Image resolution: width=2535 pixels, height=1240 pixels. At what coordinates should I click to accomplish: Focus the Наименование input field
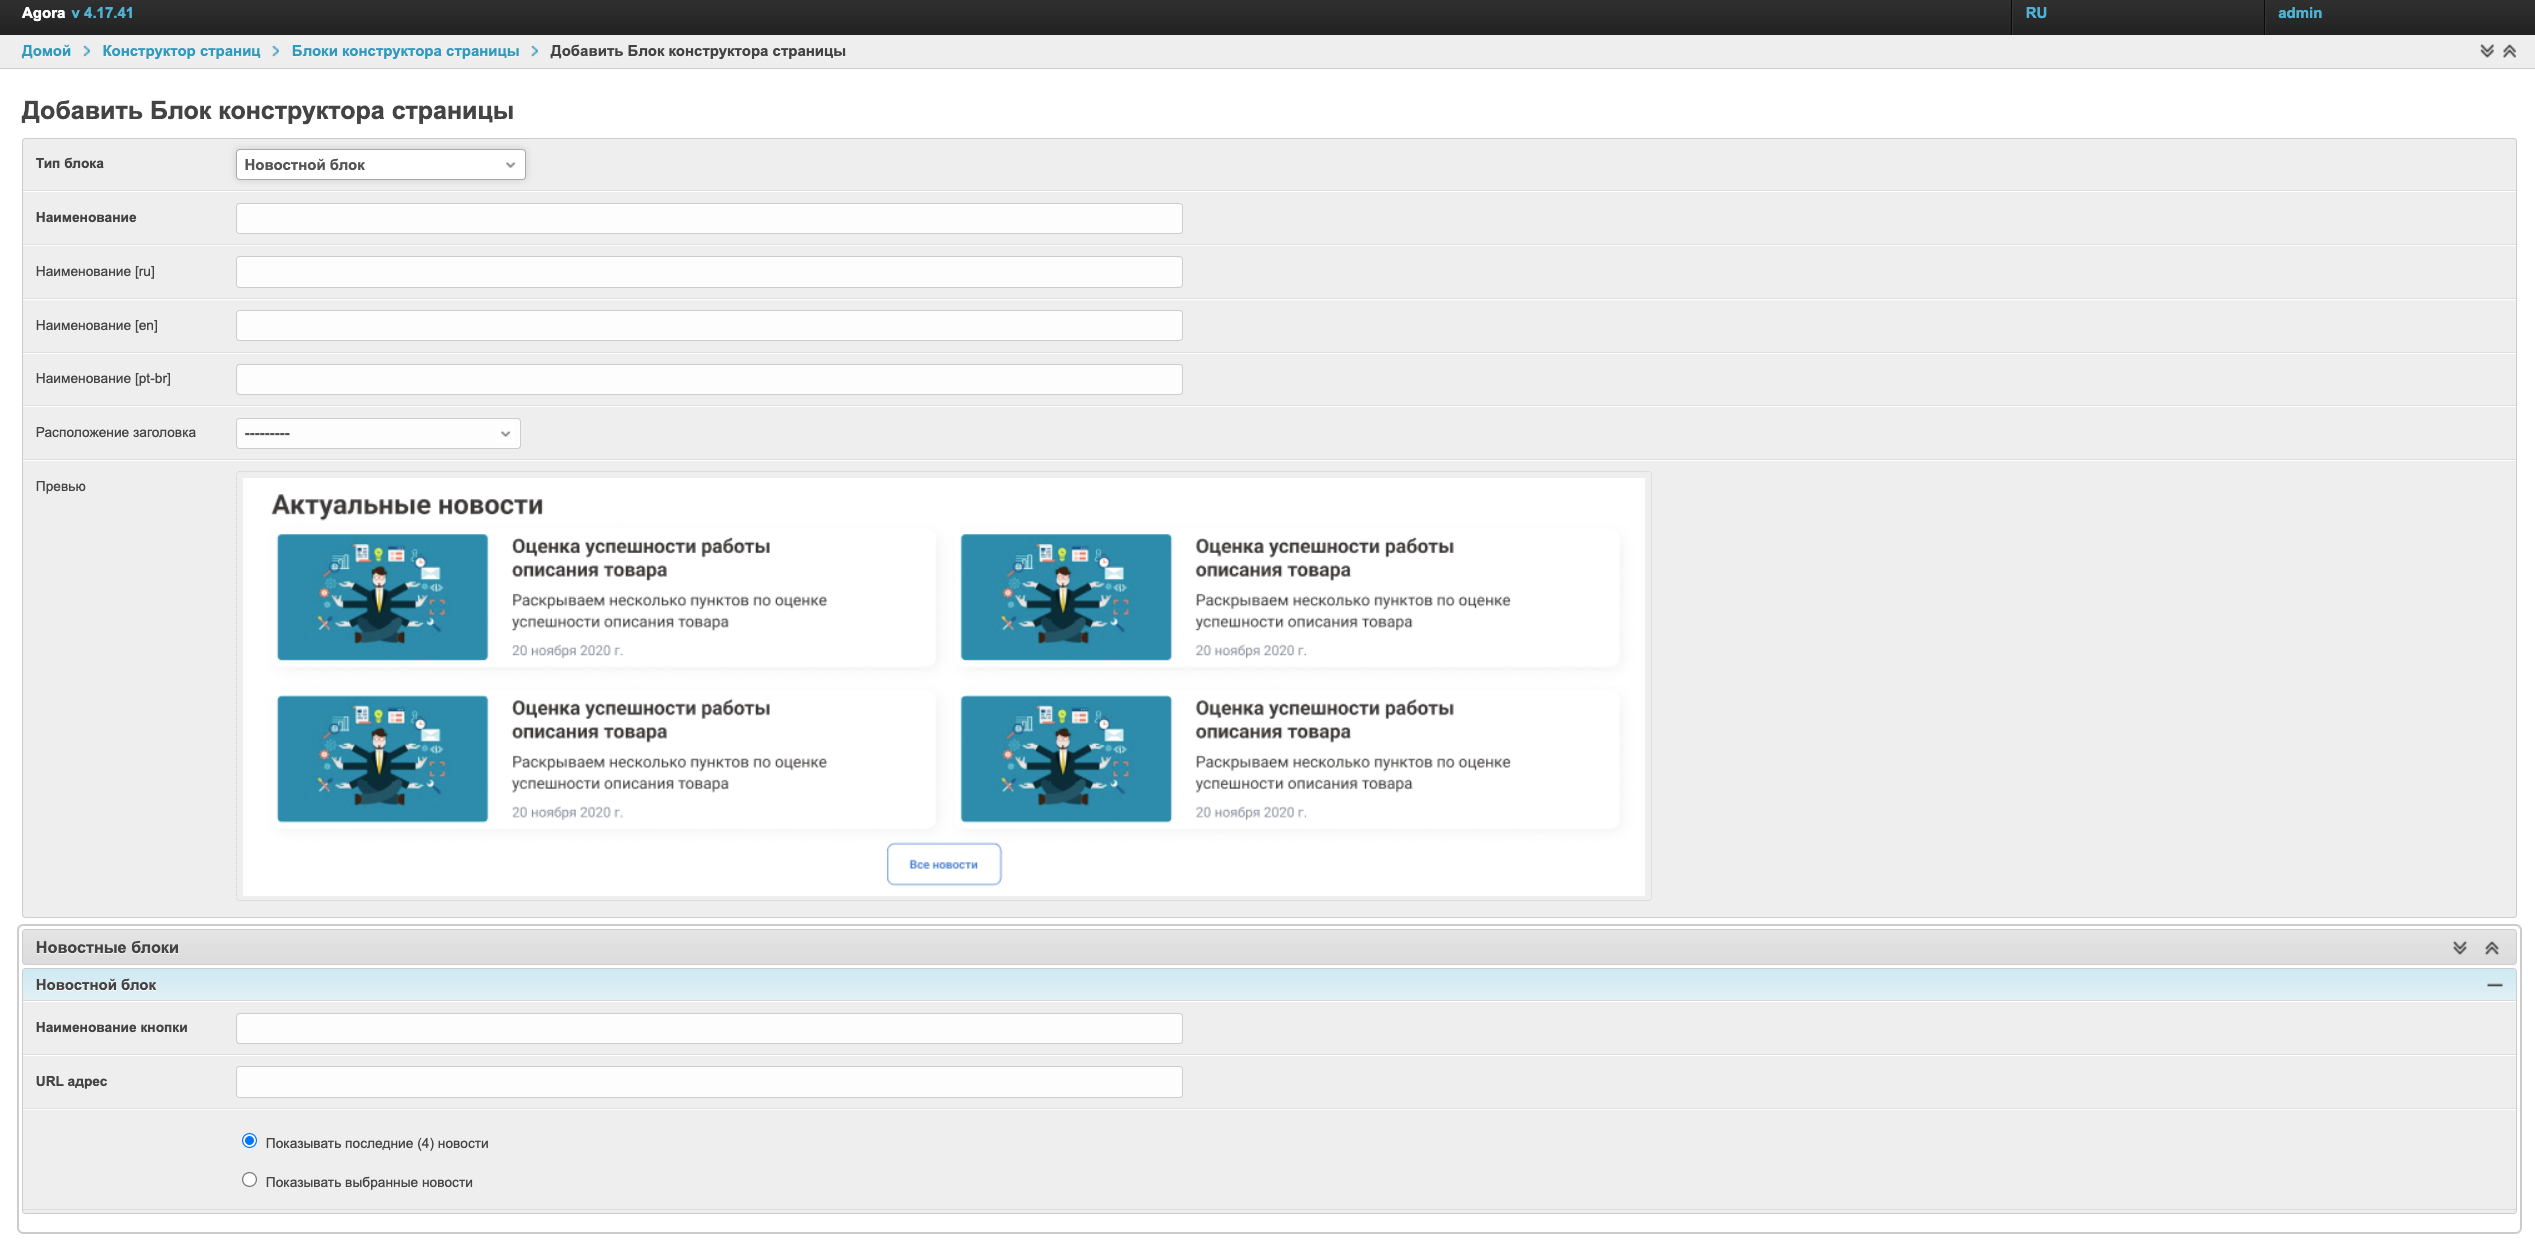pyautogui.click(x=709, y=218)
